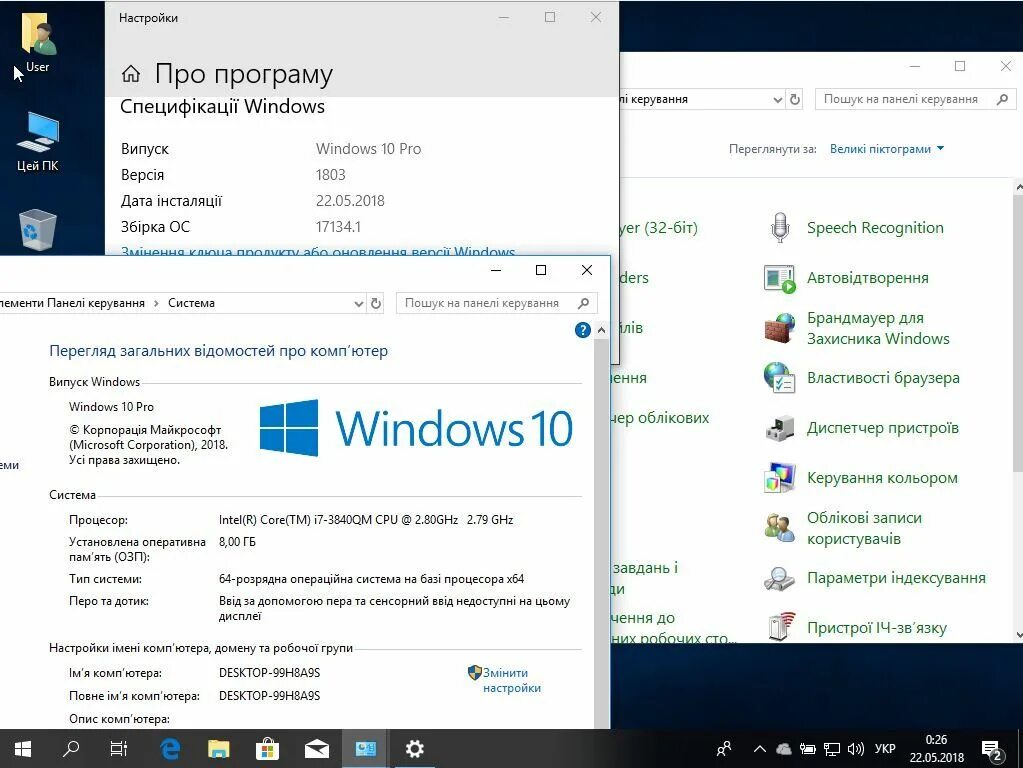Viewport: 1023px width, 768px height.
Task: Open the Цей ПК desktop icon
Action: click(38, 142)
